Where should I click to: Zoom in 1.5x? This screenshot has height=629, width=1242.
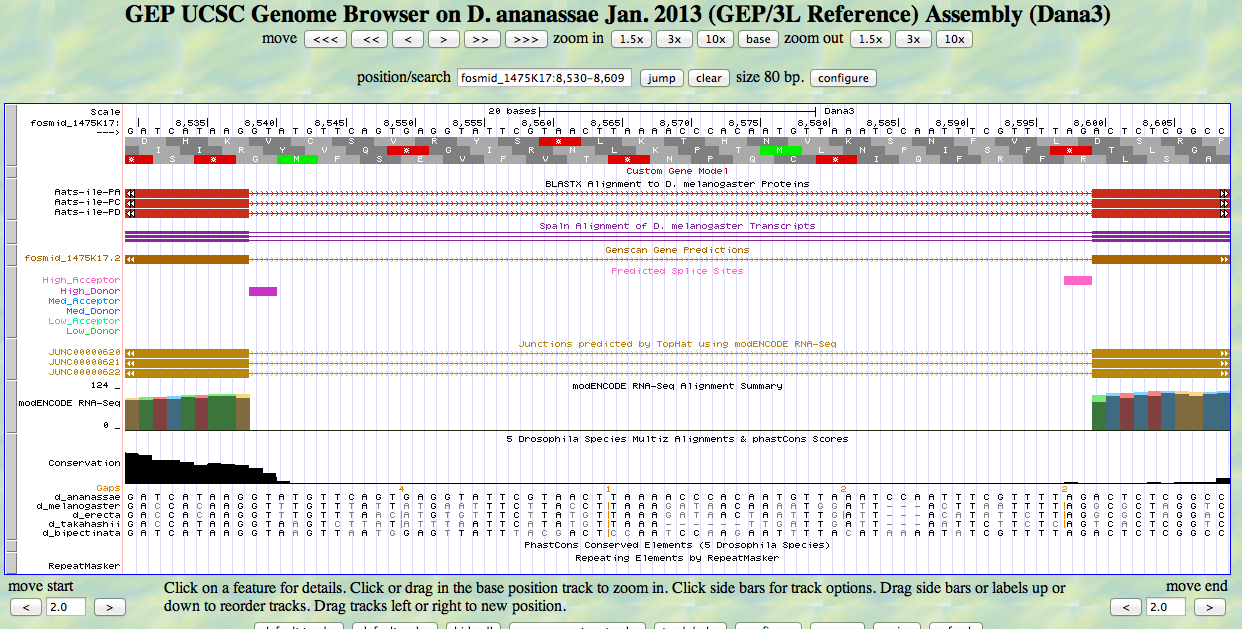(630, 39)
